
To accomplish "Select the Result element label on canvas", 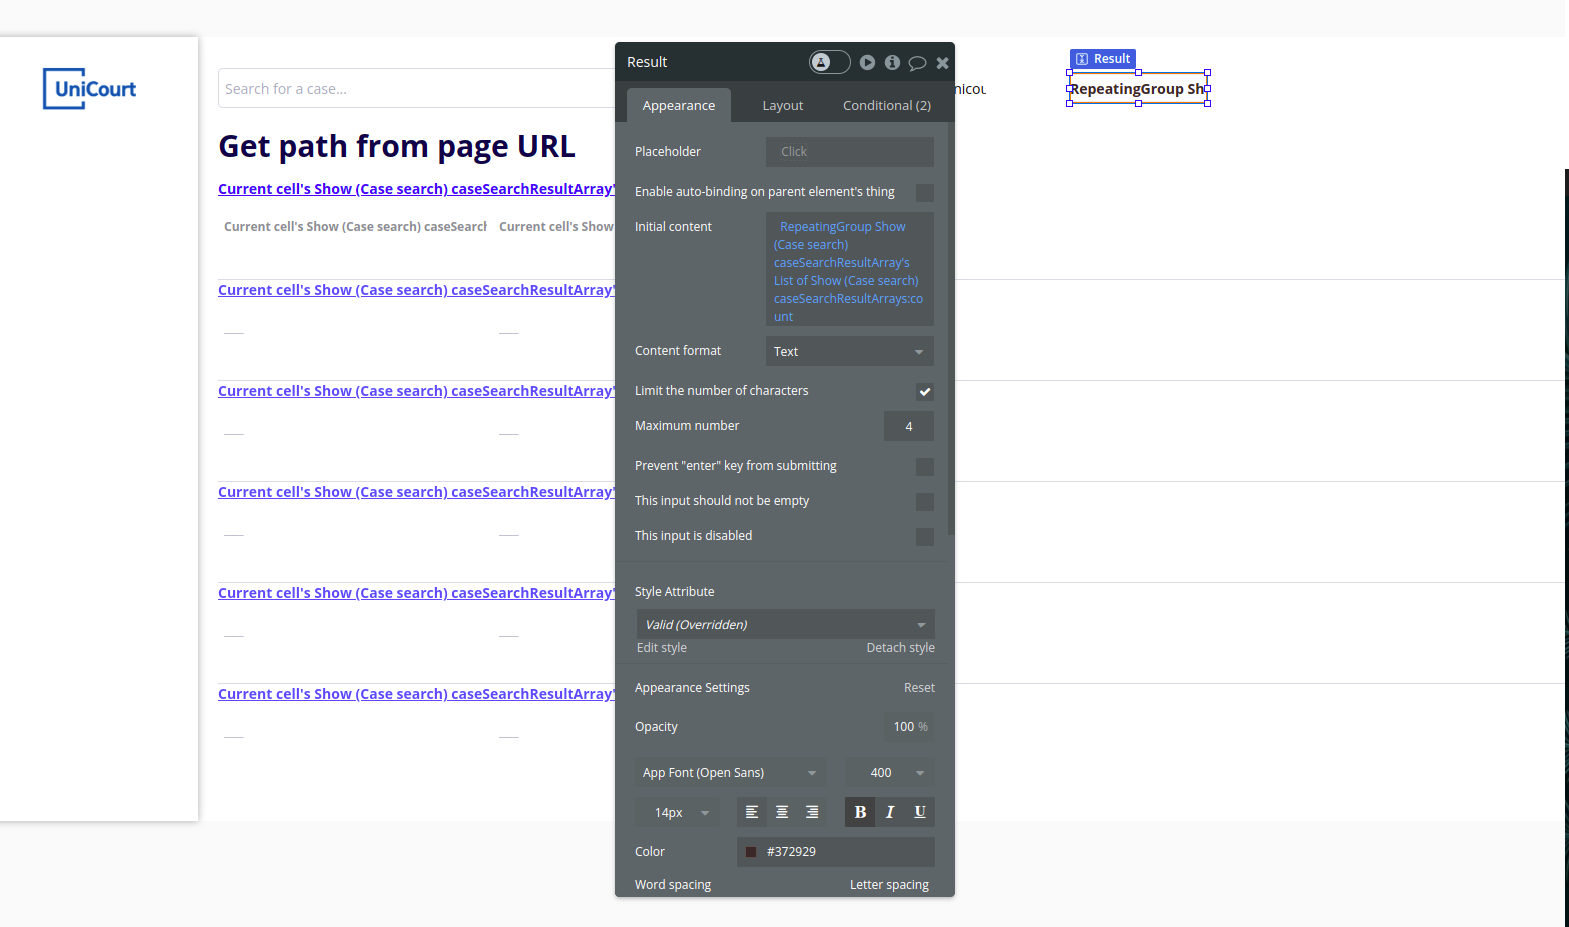I will click(1103, 59).
